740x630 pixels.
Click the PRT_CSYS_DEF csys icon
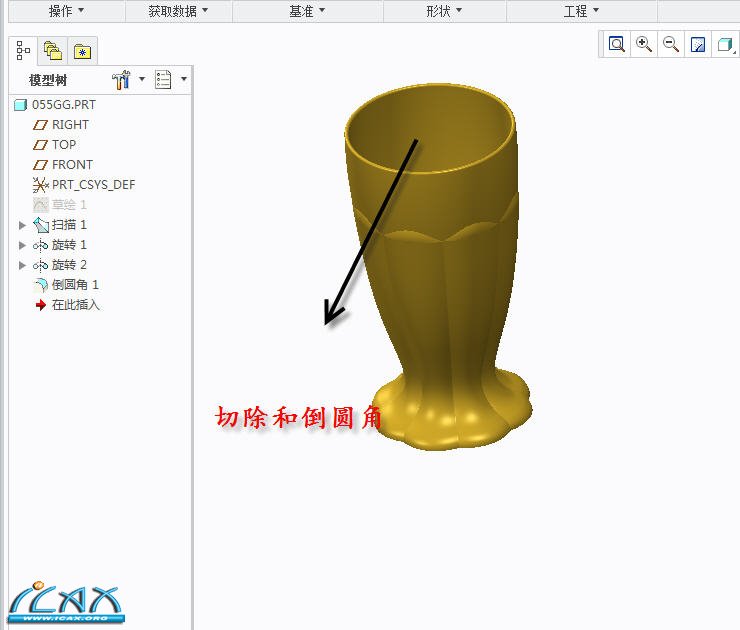click(x=41, y=185)
